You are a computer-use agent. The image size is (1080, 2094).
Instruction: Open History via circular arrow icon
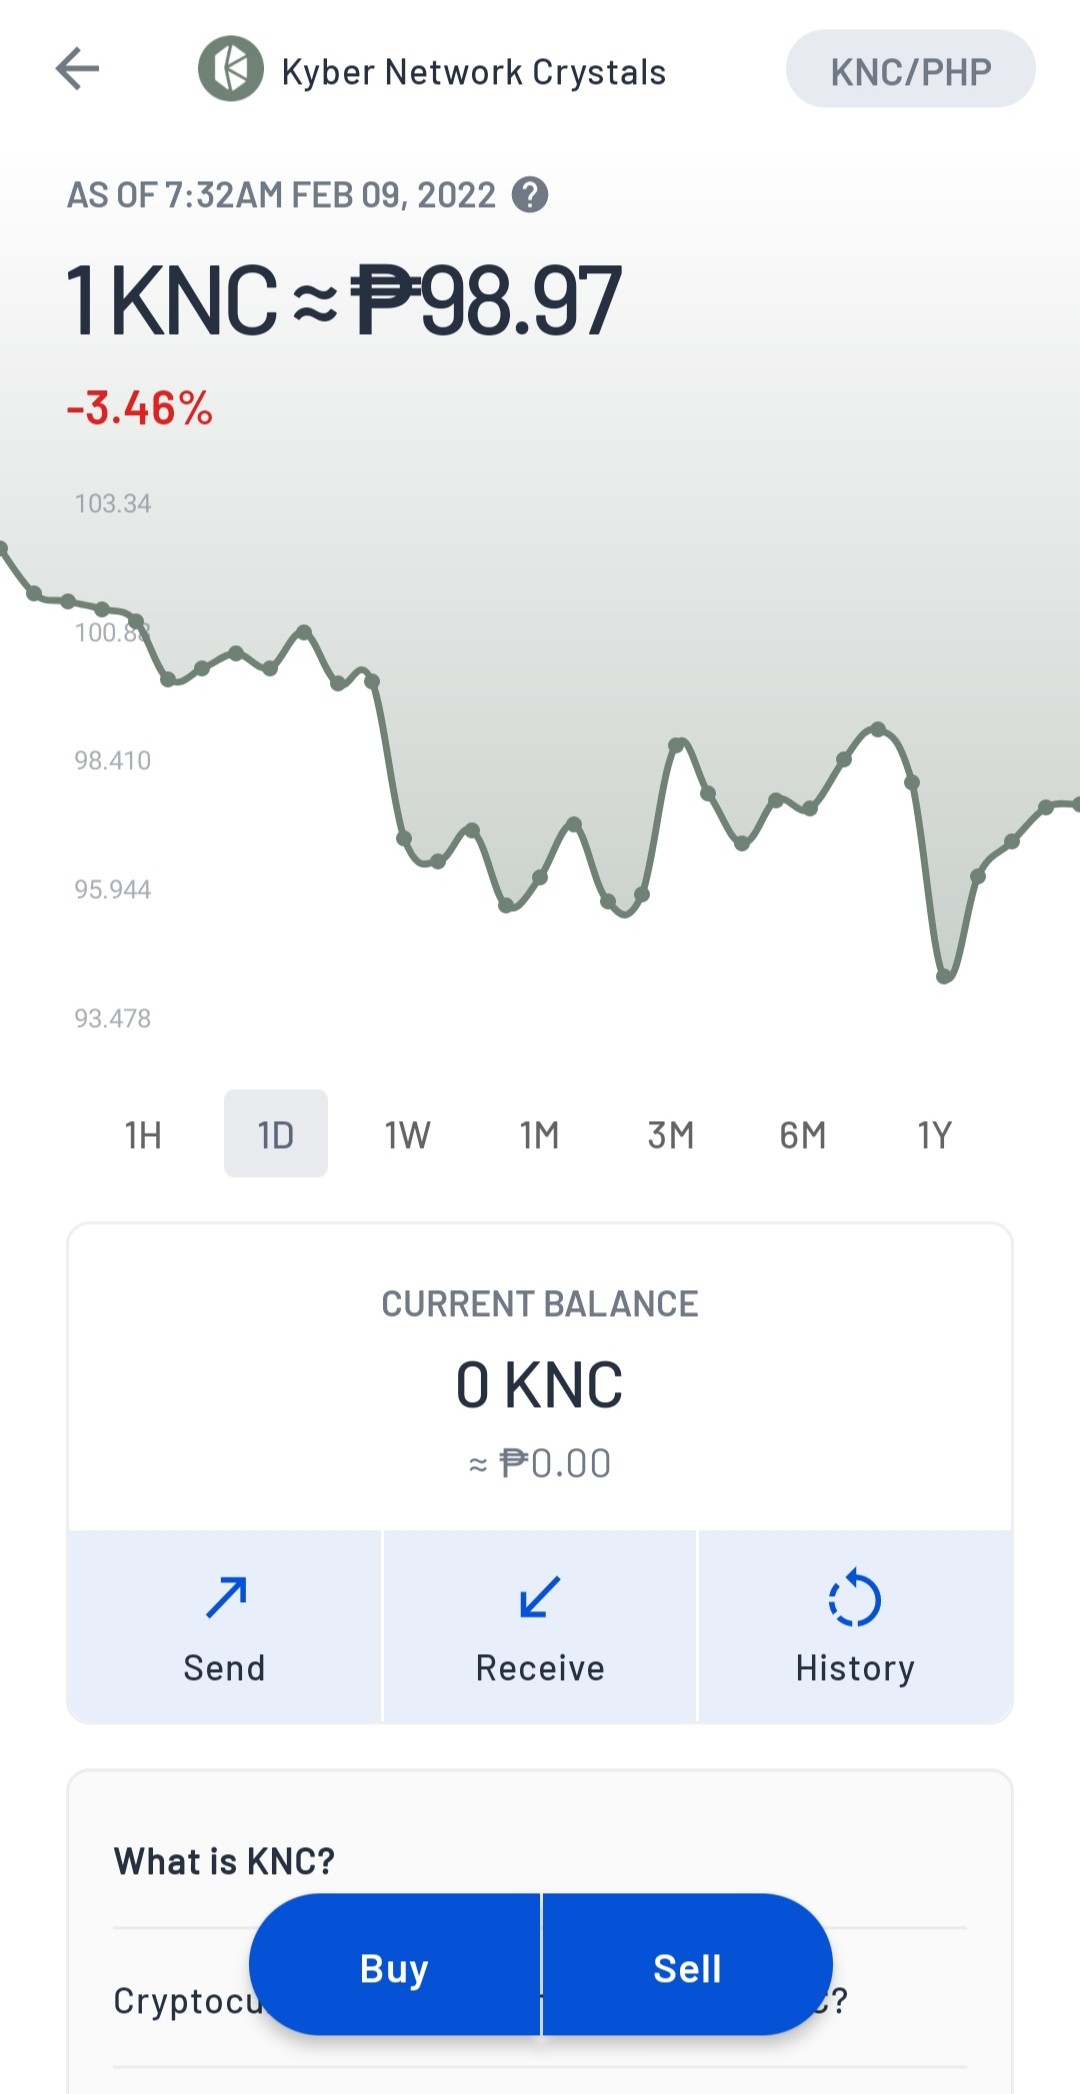coord(855,1597)
